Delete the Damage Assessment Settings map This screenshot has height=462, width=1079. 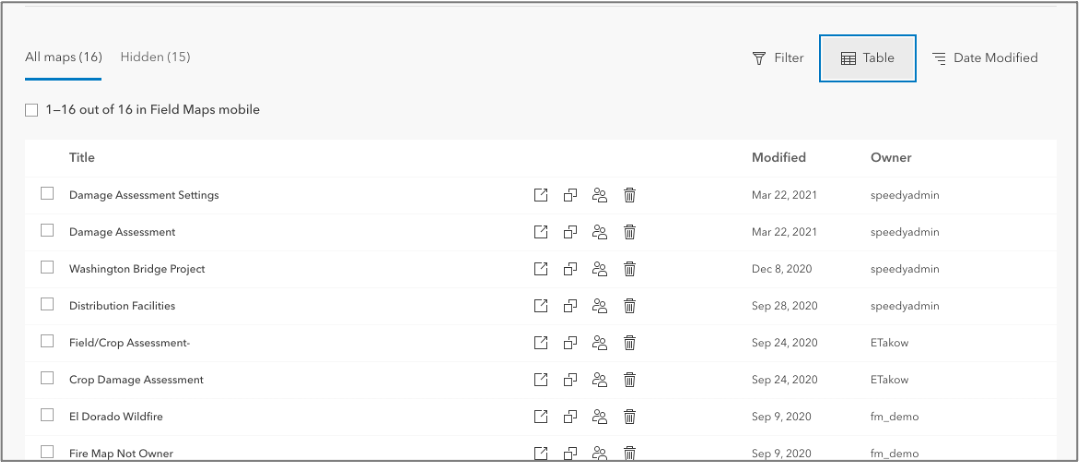[x=630, y=195]
